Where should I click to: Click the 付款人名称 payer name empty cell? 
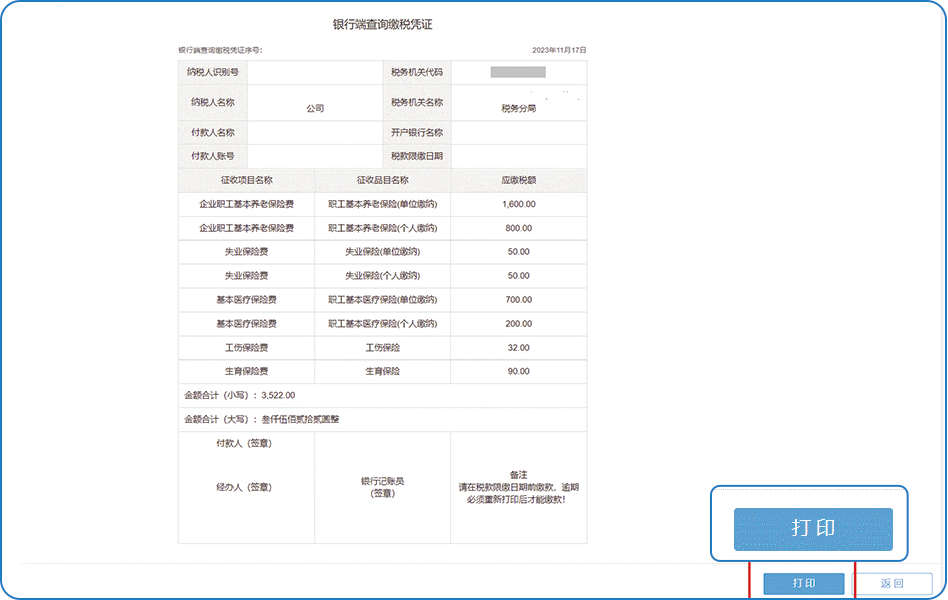315,132
